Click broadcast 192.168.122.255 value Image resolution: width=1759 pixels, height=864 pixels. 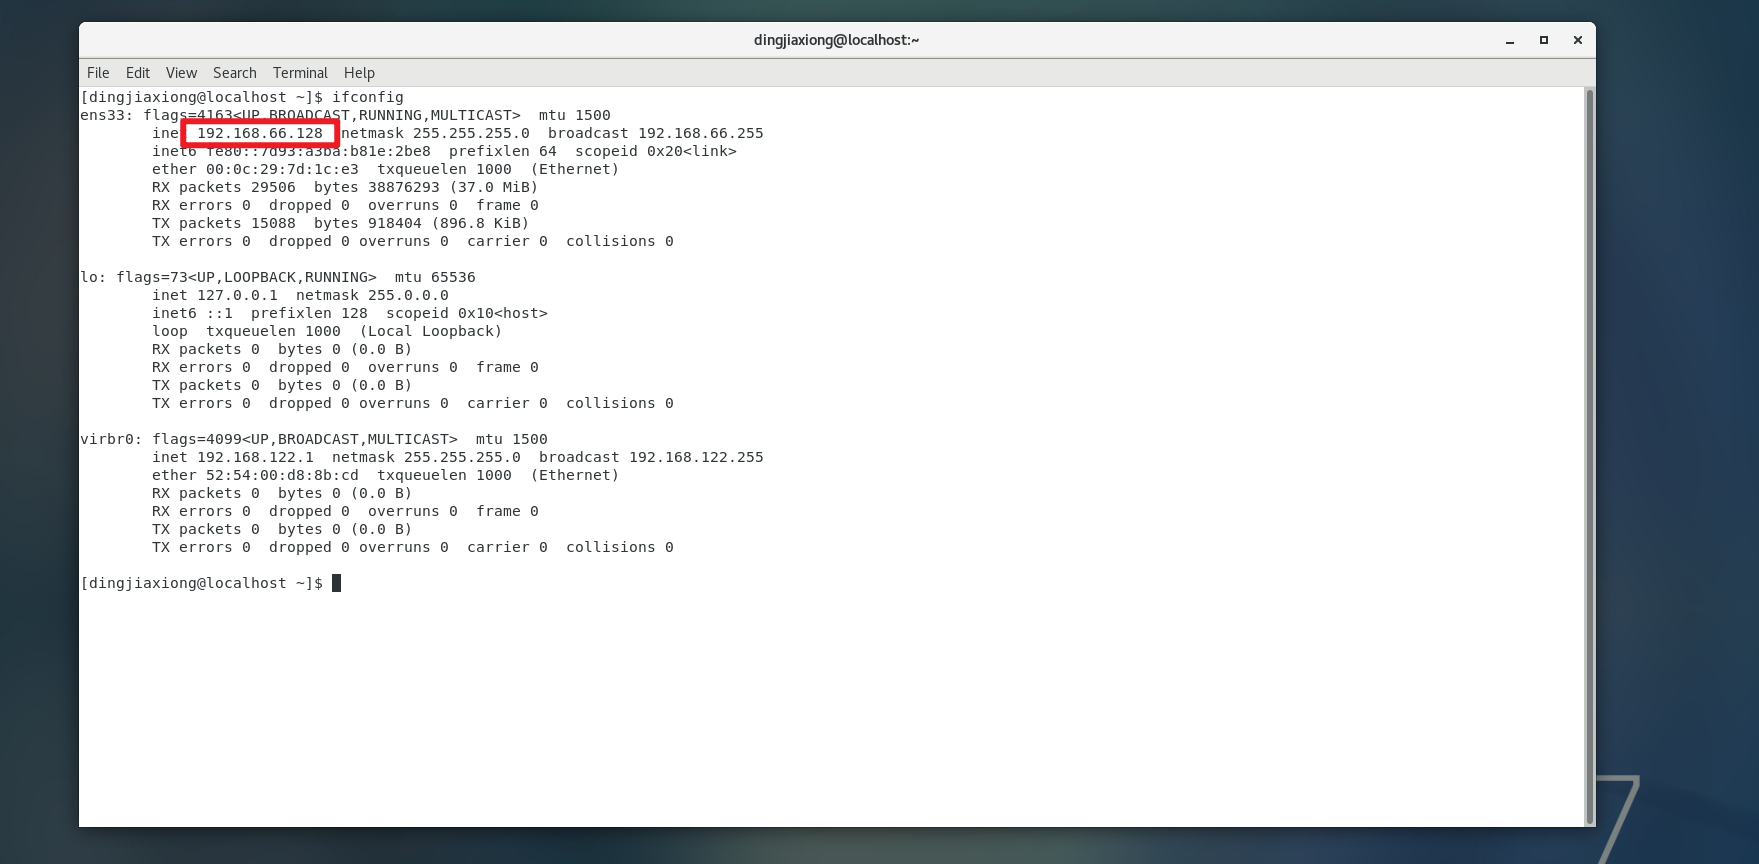[x=696, y=457]
